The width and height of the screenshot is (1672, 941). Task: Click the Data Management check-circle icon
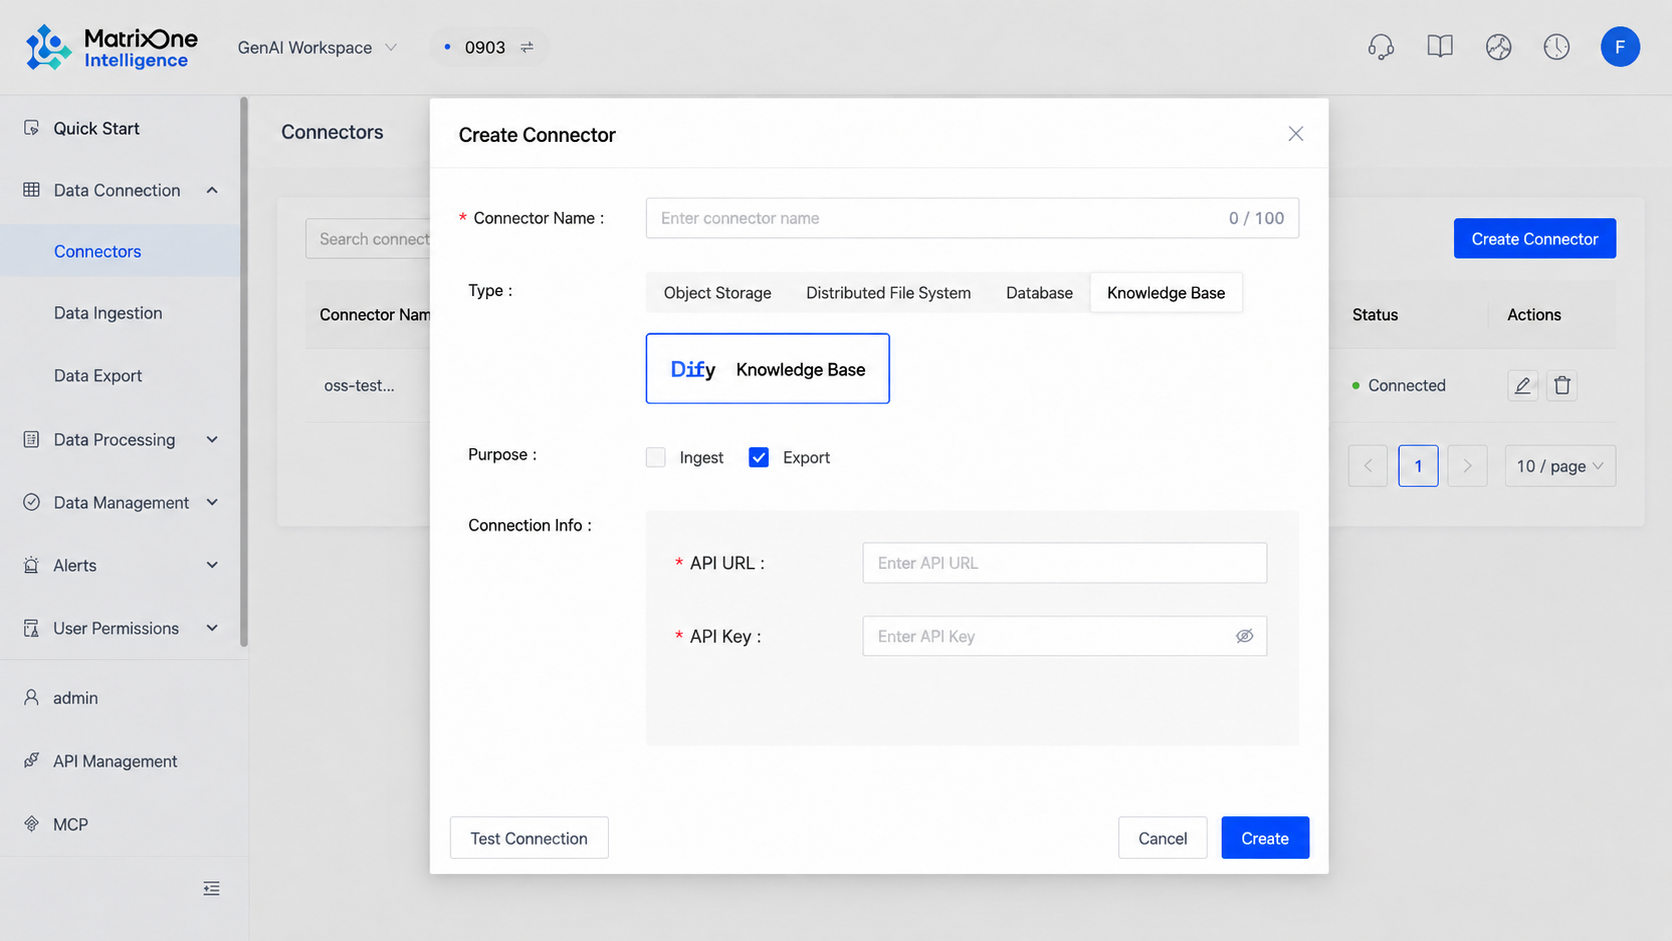(31, 502)
